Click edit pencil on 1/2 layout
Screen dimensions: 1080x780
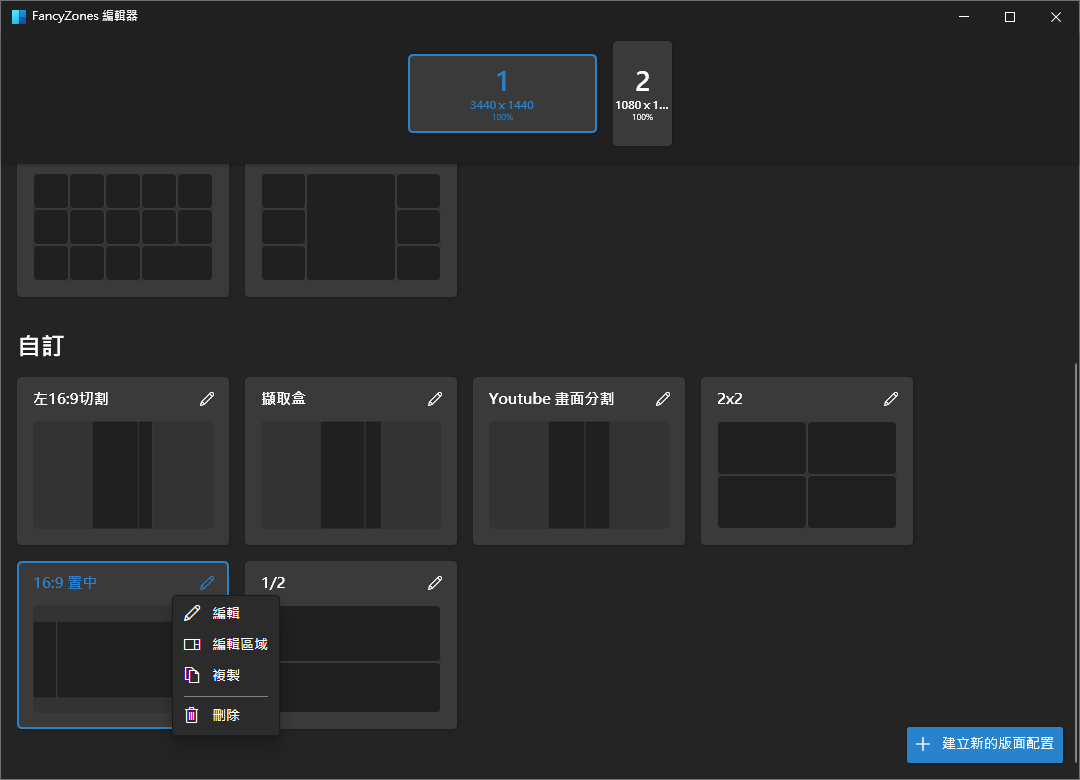pyautogui.click(x=435, y=583)
